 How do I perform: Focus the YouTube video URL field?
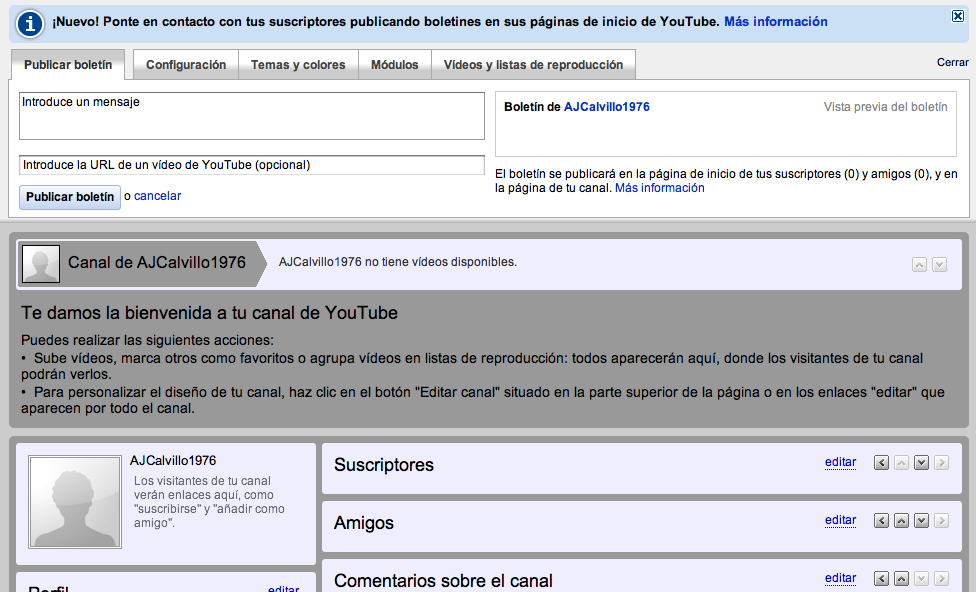251,165
